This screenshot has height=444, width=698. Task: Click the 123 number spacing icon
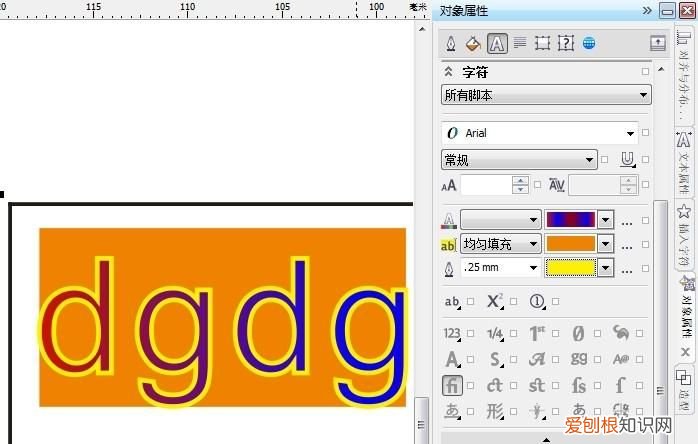coord(452,333)
